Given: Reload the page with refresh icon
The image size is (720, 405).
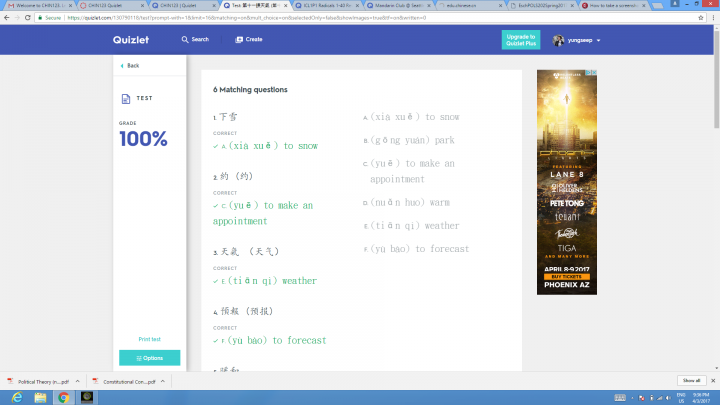Looking at the screenshot, I should [x=28, y=17].
